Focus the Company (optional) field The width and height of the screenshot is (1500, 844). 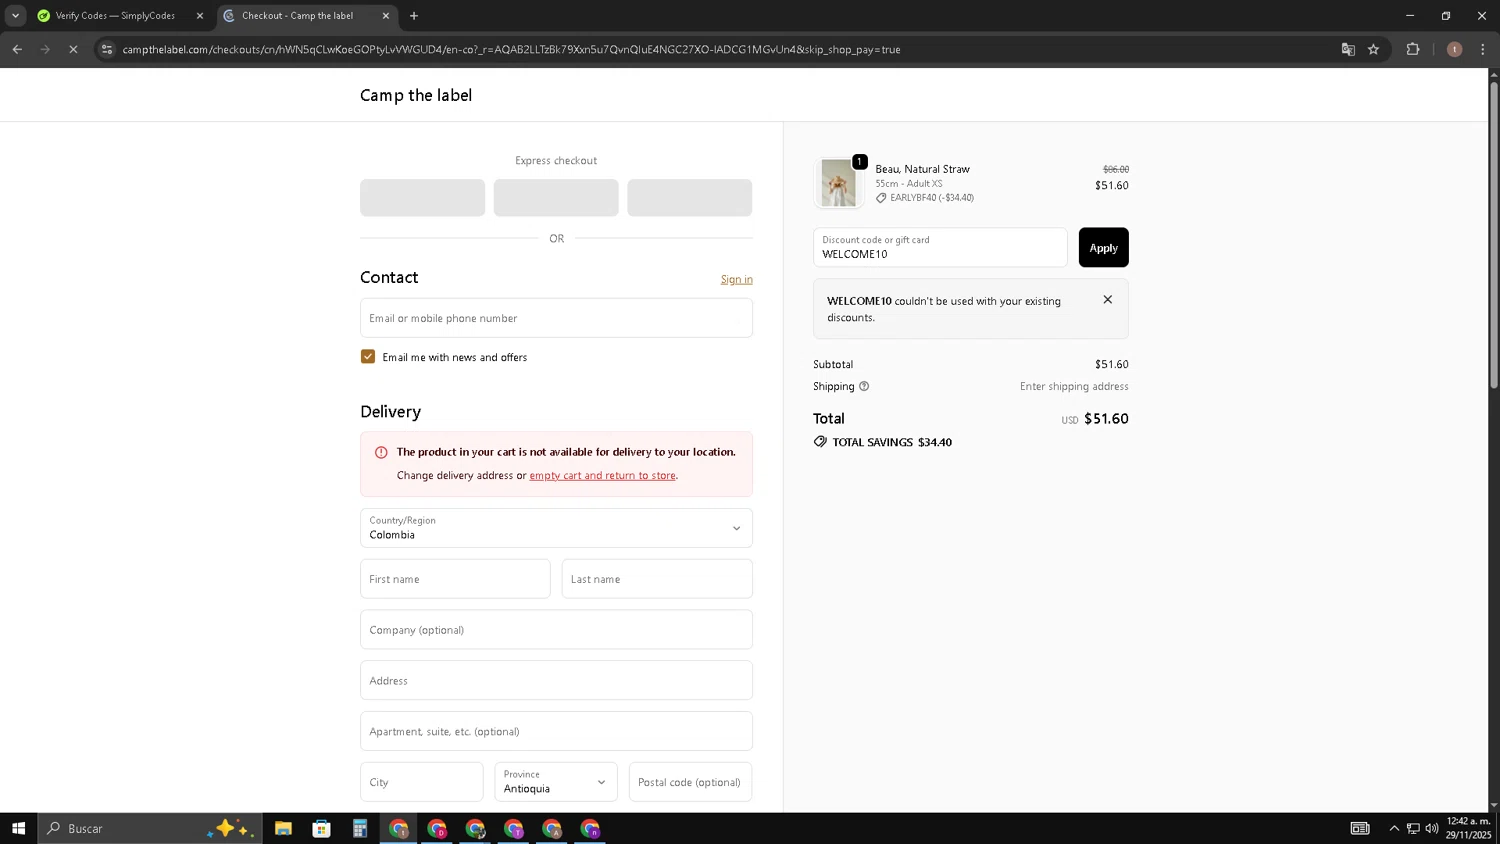(556, 630)
